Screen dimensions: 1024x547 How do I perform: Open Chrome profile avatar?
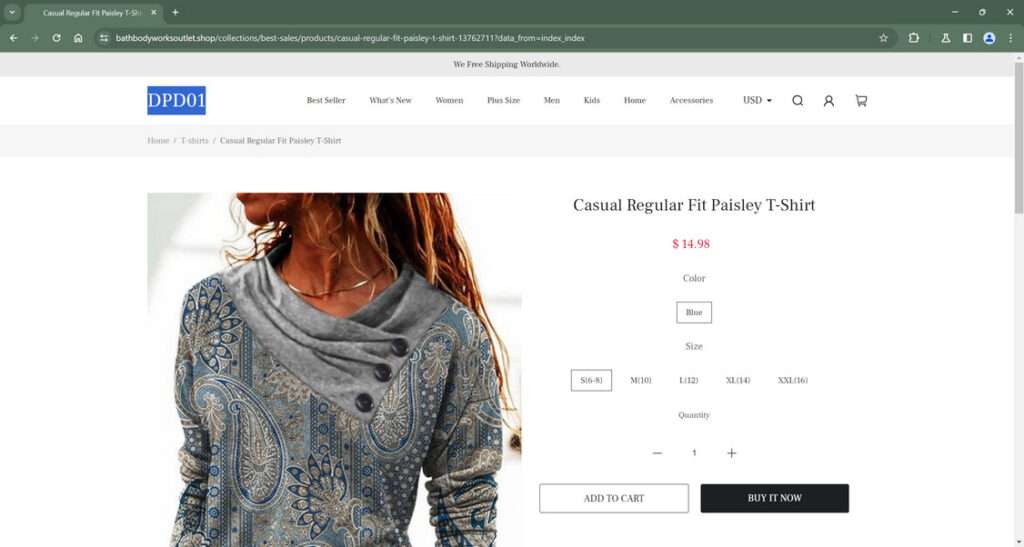coord(989,38)
